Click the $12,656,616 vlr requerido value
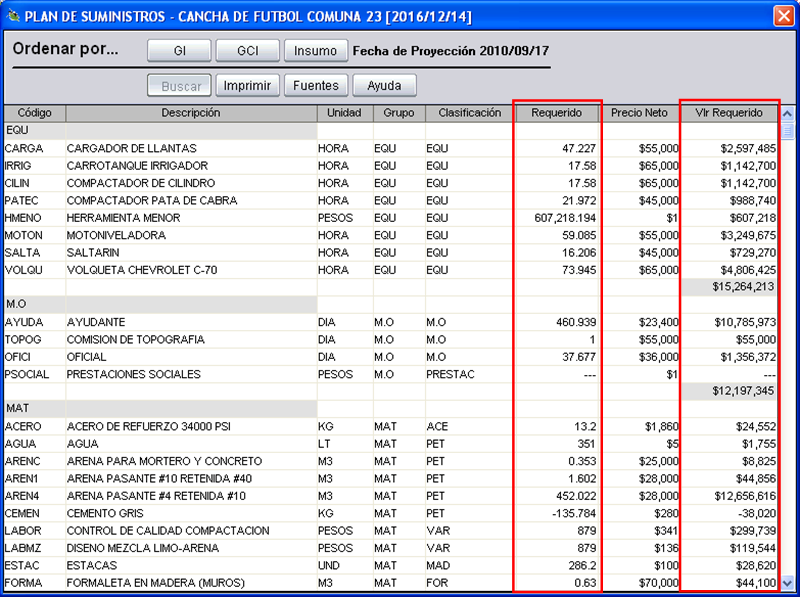The width and height of the screenshot is (800, 597). [x=745, y=496]
